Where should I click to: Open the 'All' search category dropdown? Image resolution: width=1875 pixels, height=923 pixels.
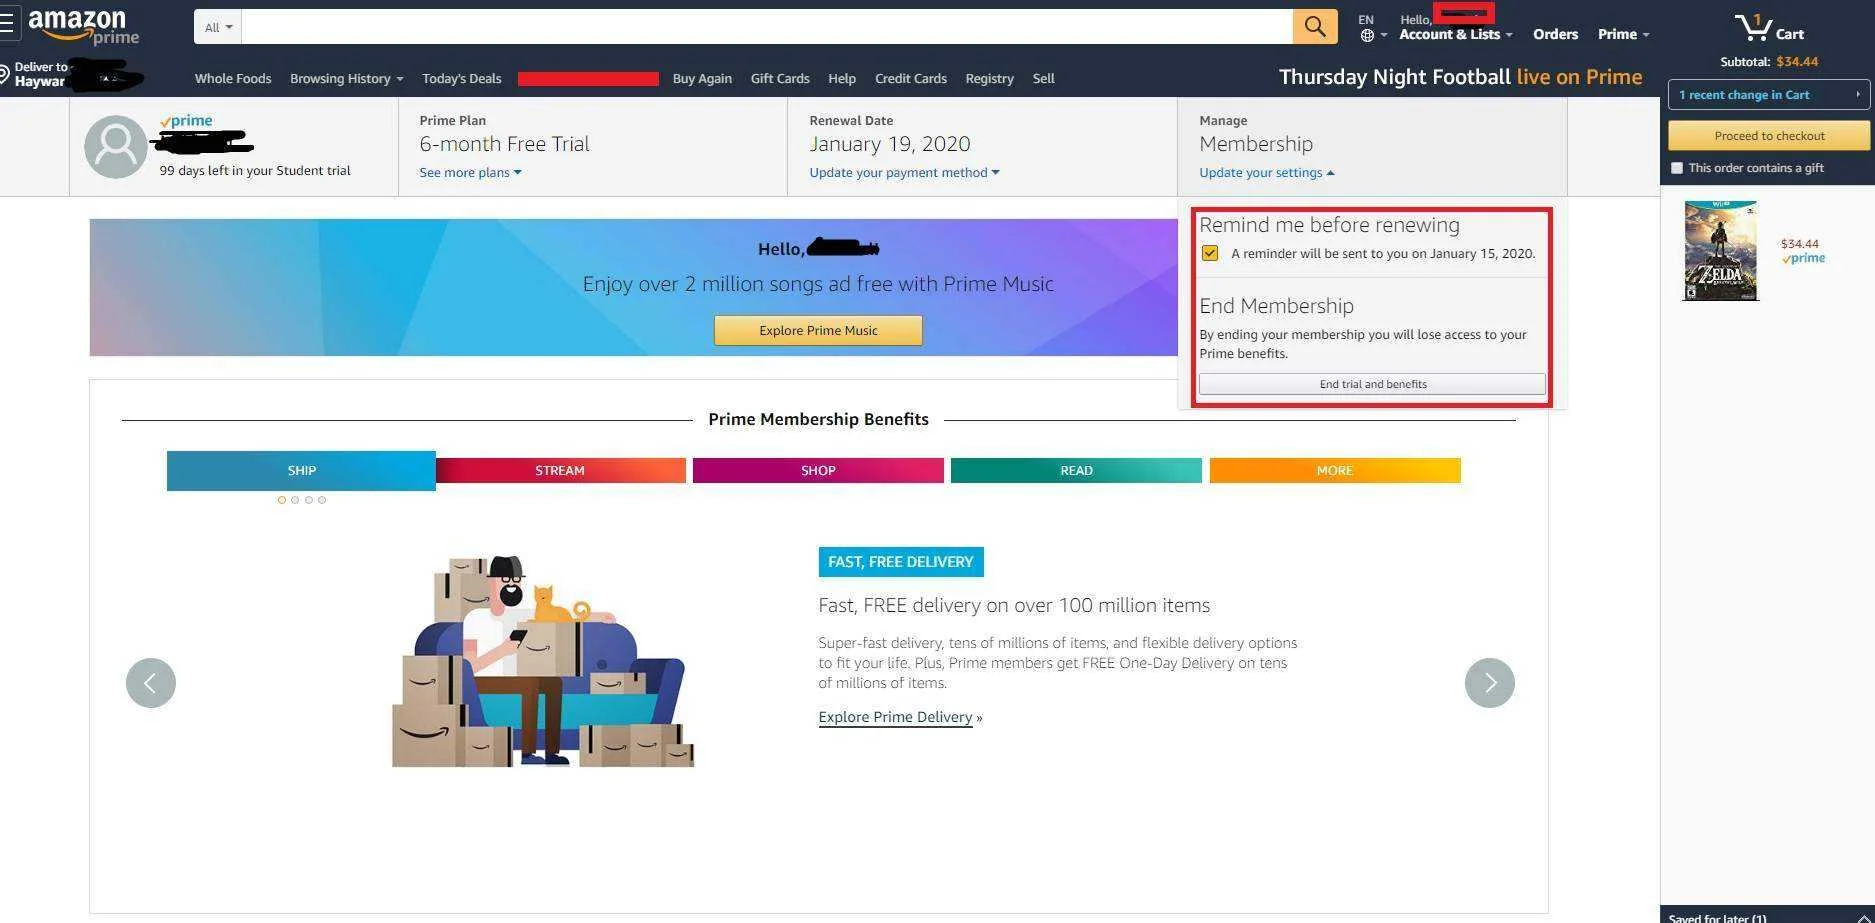click(218, 27)
